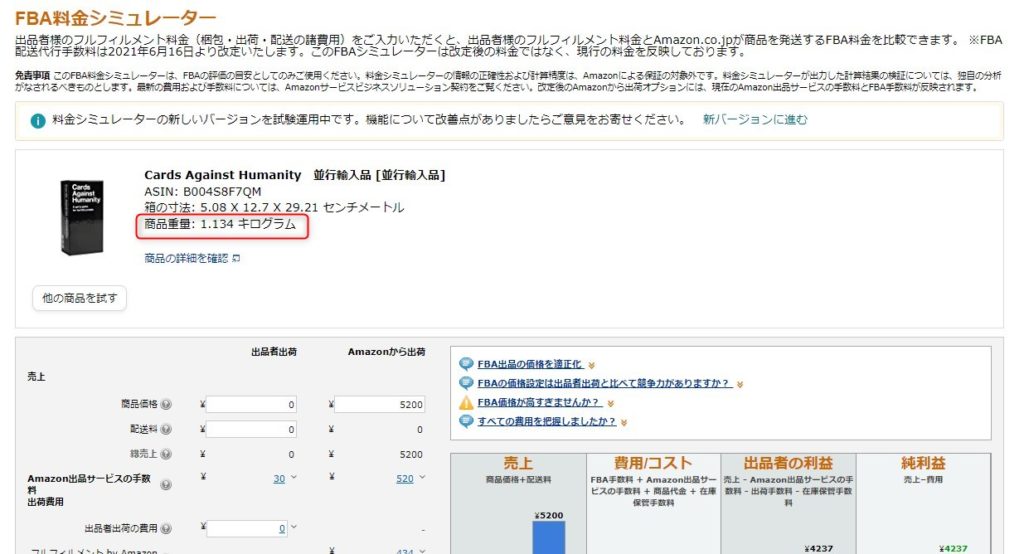1024x554 pixels.
Task: Click the 商品価格 field under 出品者出荷
Action: tap(251, 404)
